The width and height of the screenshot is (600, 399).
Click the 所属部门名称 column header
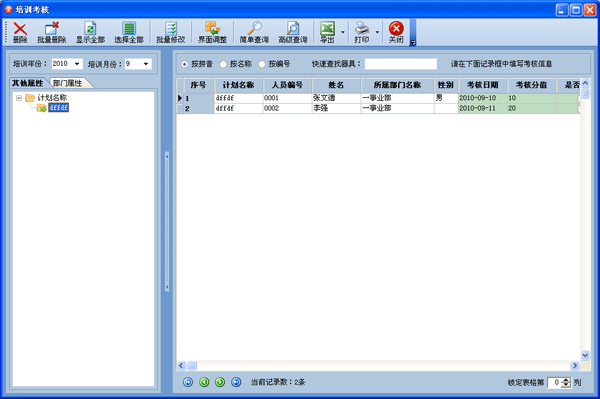[x=397, y=85]
